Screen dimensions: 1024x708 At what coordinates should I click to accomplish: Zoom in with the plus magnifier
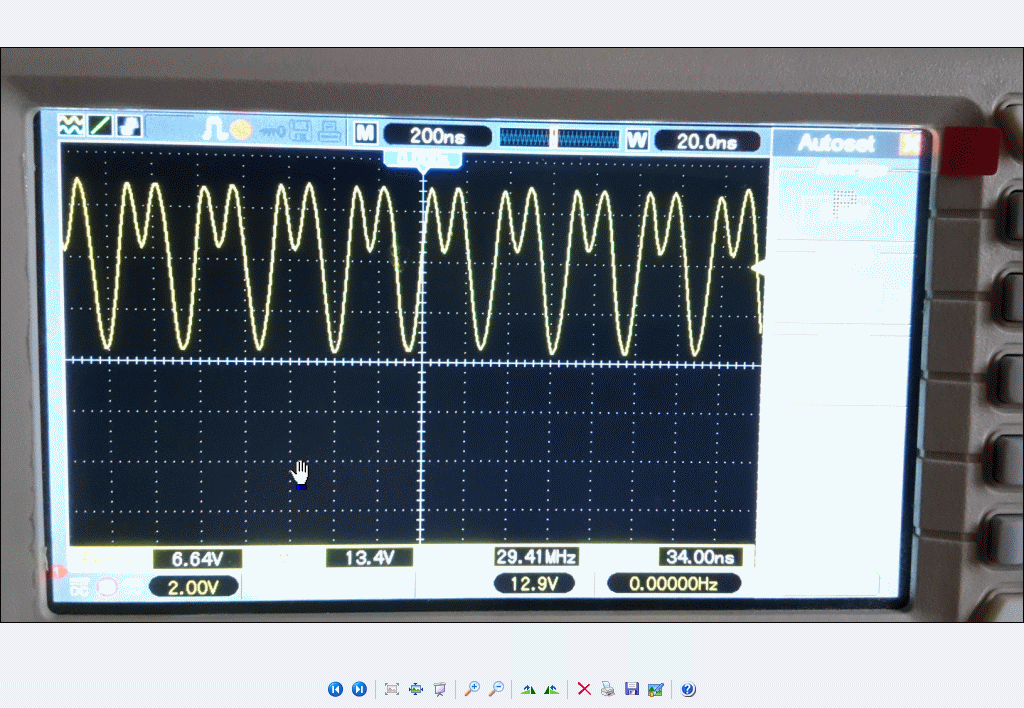[472, 689]
